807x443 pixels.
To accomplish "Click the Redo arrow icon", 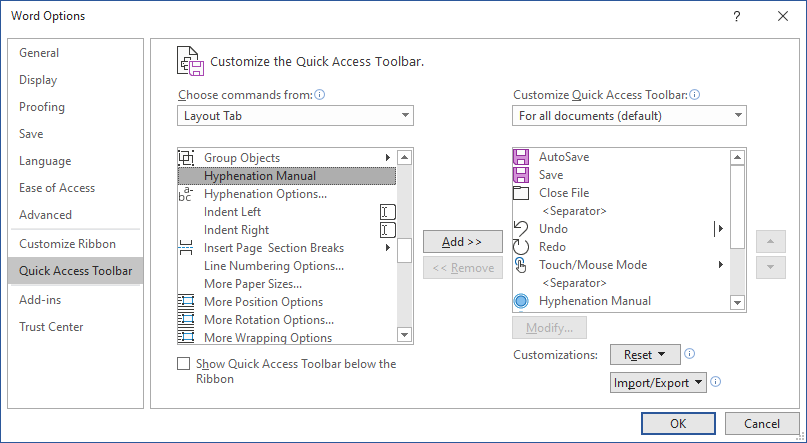I will pos(521,247).
